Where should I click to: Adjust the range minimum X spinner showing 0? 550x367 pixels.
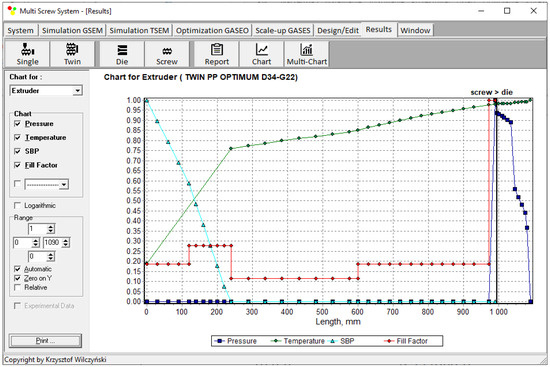click(x=35, y=242)
